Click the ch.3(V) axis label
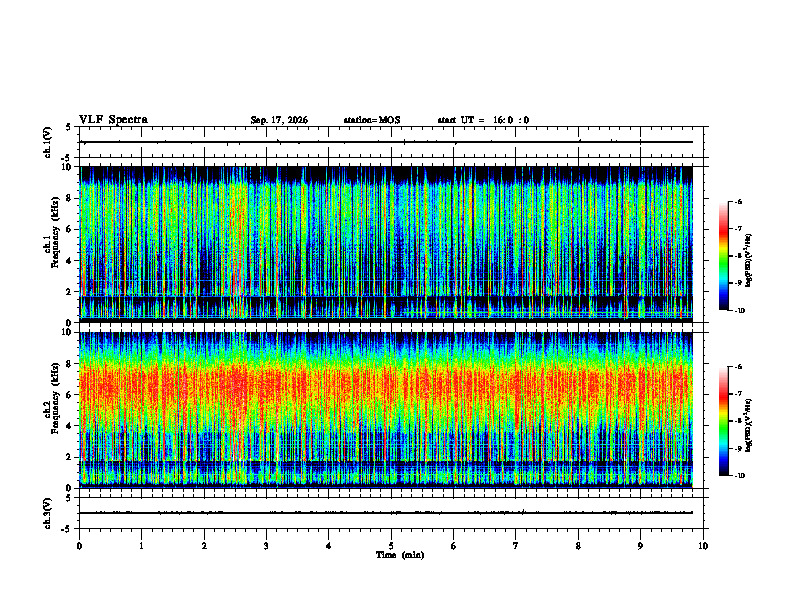 pos(48,513)
